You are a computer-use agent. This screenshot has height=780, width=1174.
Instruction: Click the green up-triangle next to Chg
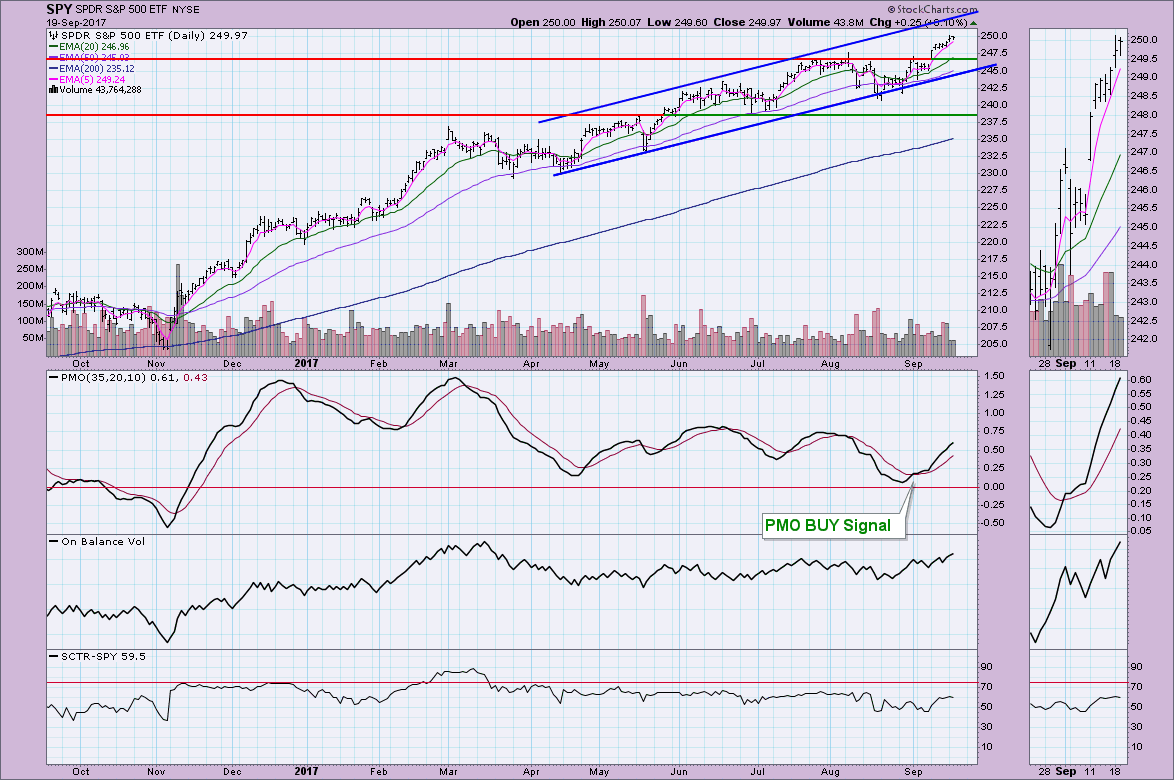(x=973, y=22)
